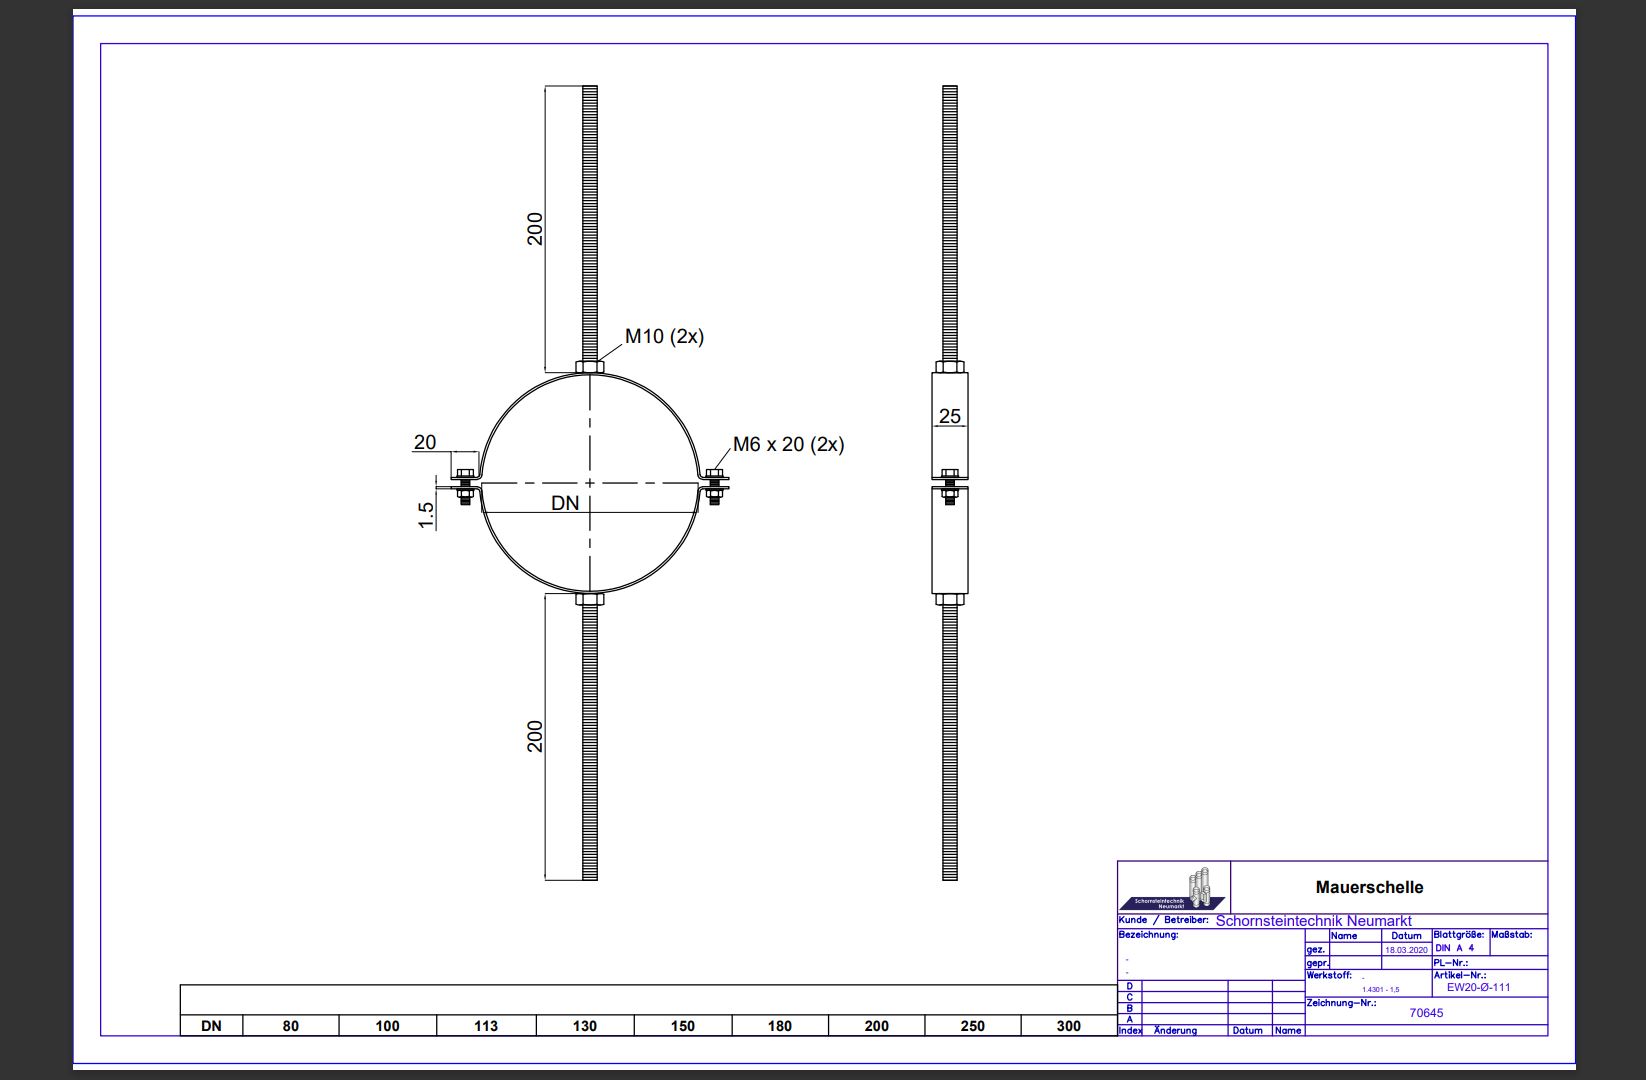1646x1080 pixels.
Task: Select the 80 cell in DN table
Action: coord(290,1026)
